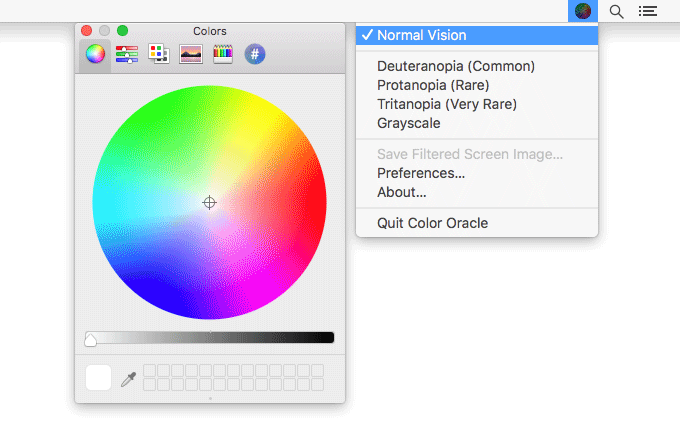Image resolution: width=680 pixels, height=434 pixels.
Task: Open the crayon pencils picker tab
Action: pyautogui.click(x=223, y=54)
